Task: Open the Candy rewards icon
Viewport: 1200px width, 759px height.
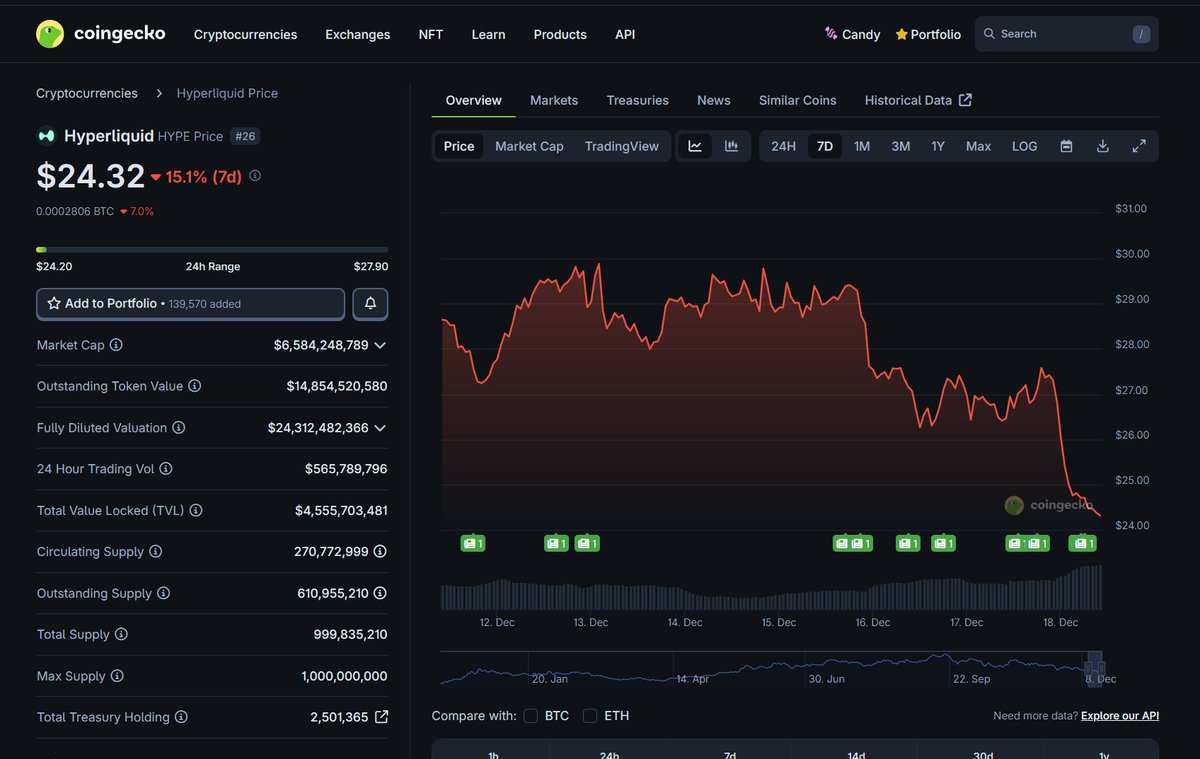Action: tap(831, 34)
